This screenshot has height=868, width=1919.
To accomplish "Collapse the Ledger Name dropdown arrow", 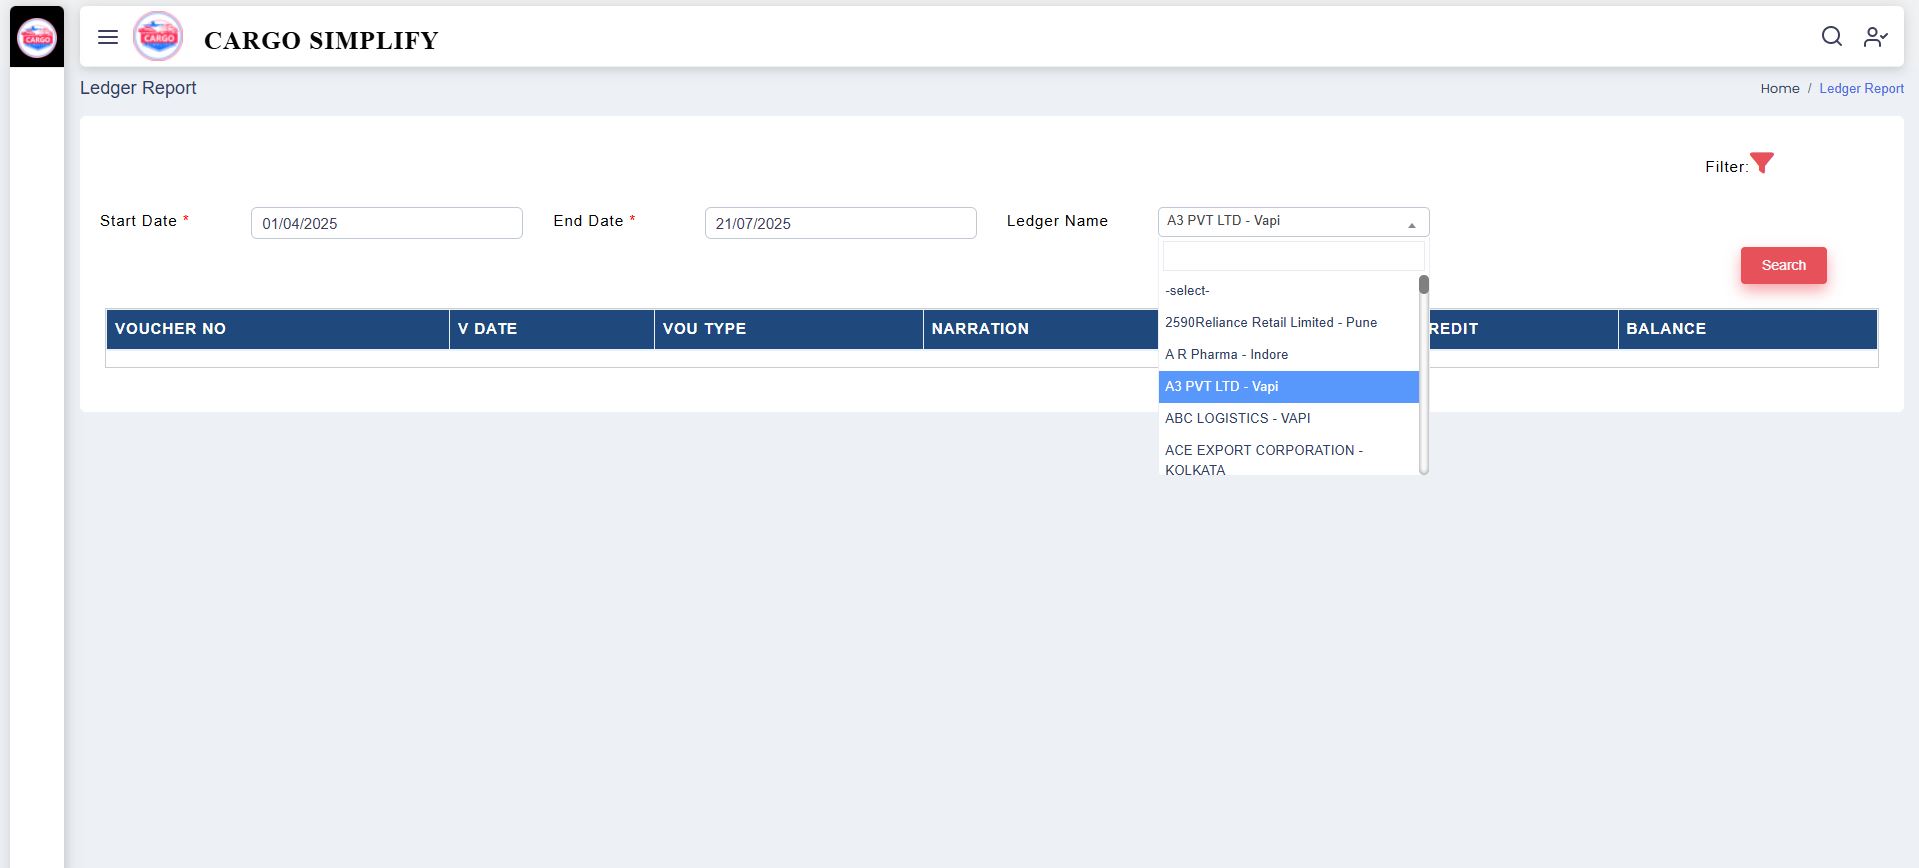I will (1411, 224).
